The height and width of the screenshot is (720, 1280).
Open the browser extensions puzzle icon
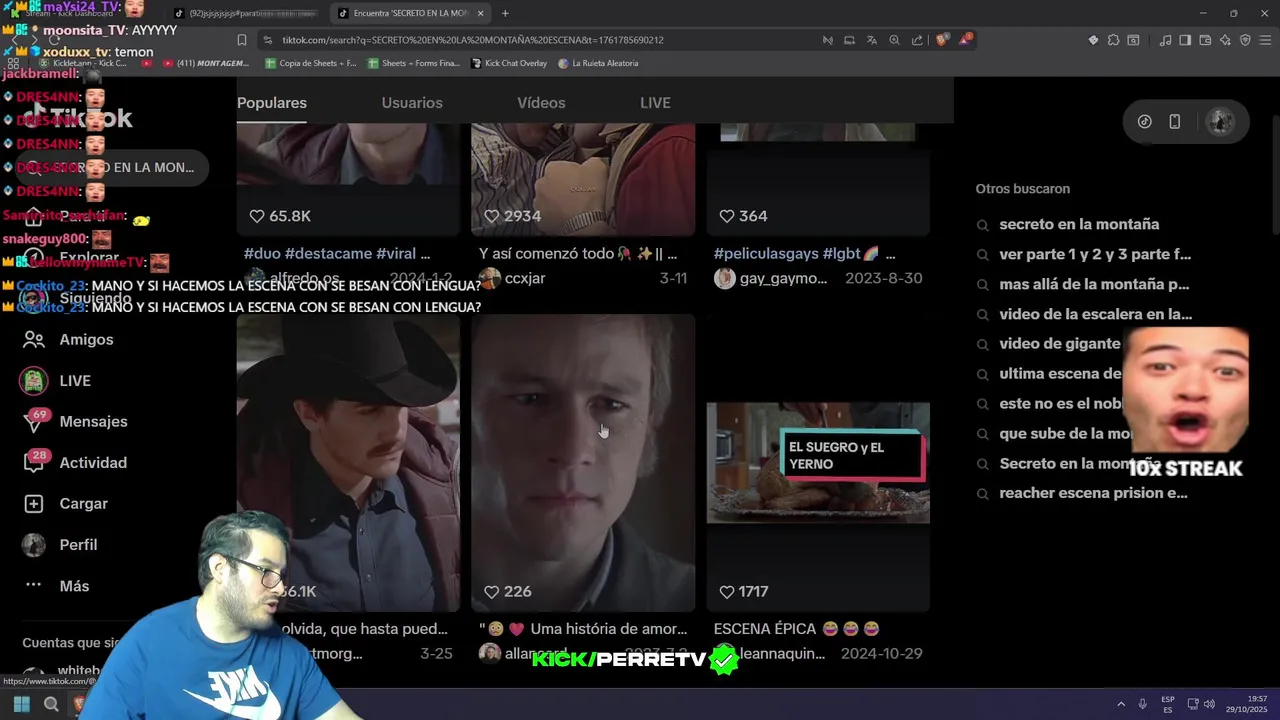coord(1113,40)
